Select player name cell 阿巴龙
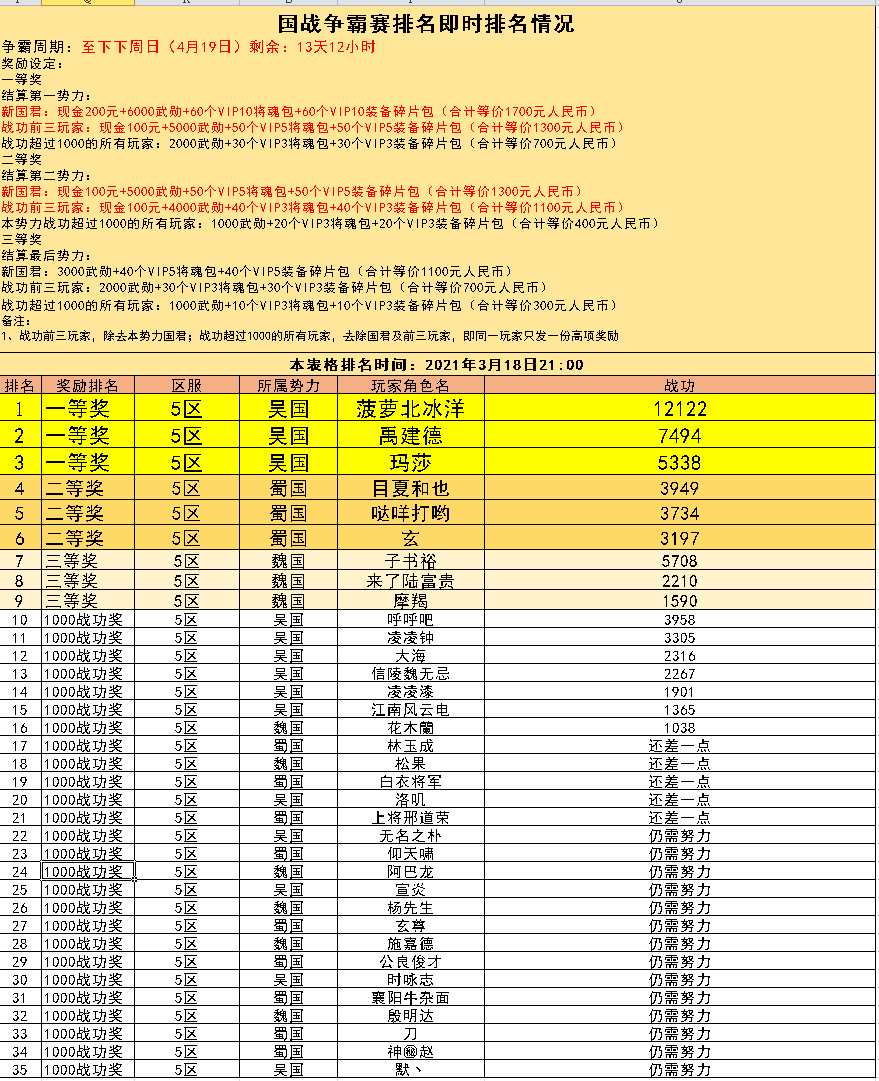 (x=411, y=871)
